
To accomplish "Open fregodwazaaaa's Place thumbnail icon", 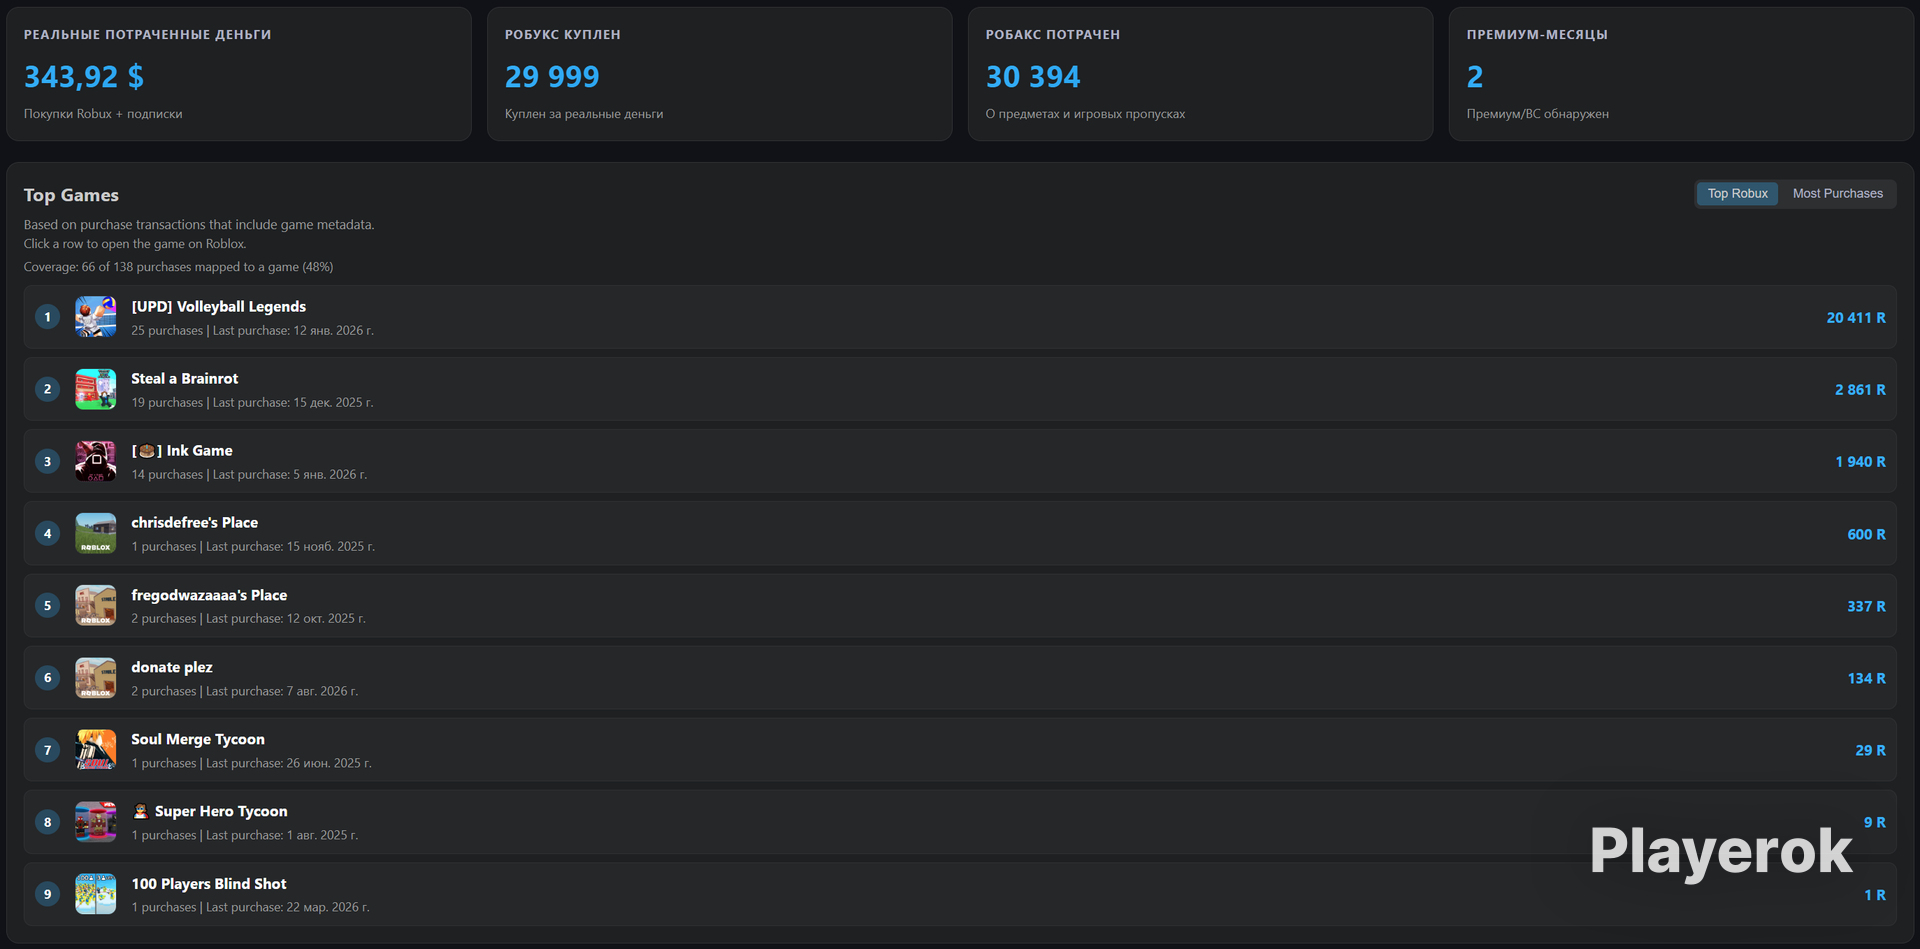I will (96, 605).
